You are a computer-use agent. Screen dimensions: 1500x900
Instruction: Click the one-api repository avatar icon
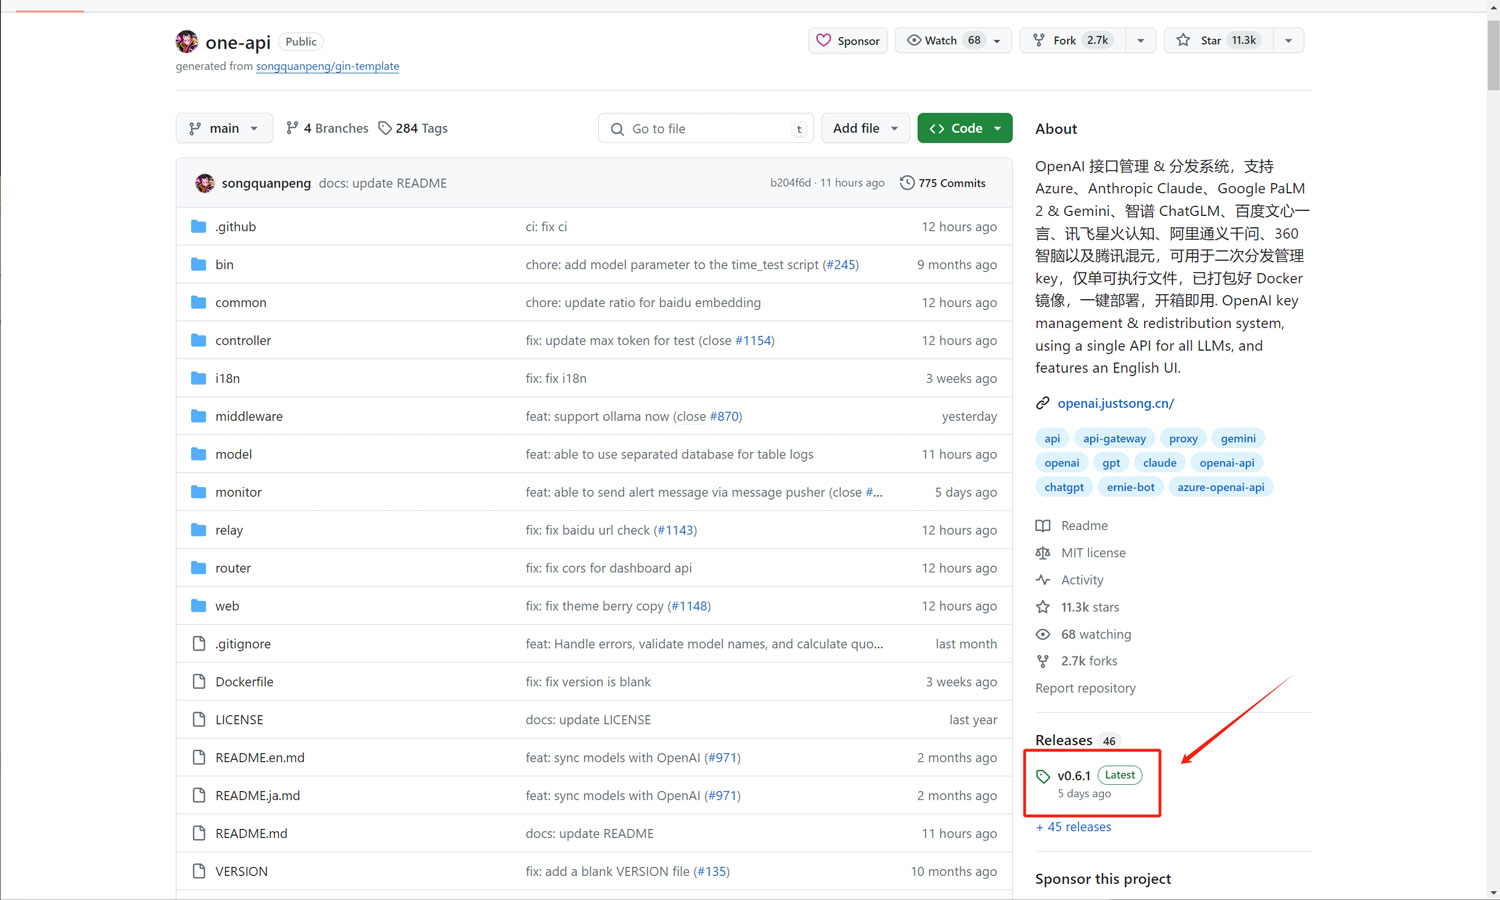(187, 41)
